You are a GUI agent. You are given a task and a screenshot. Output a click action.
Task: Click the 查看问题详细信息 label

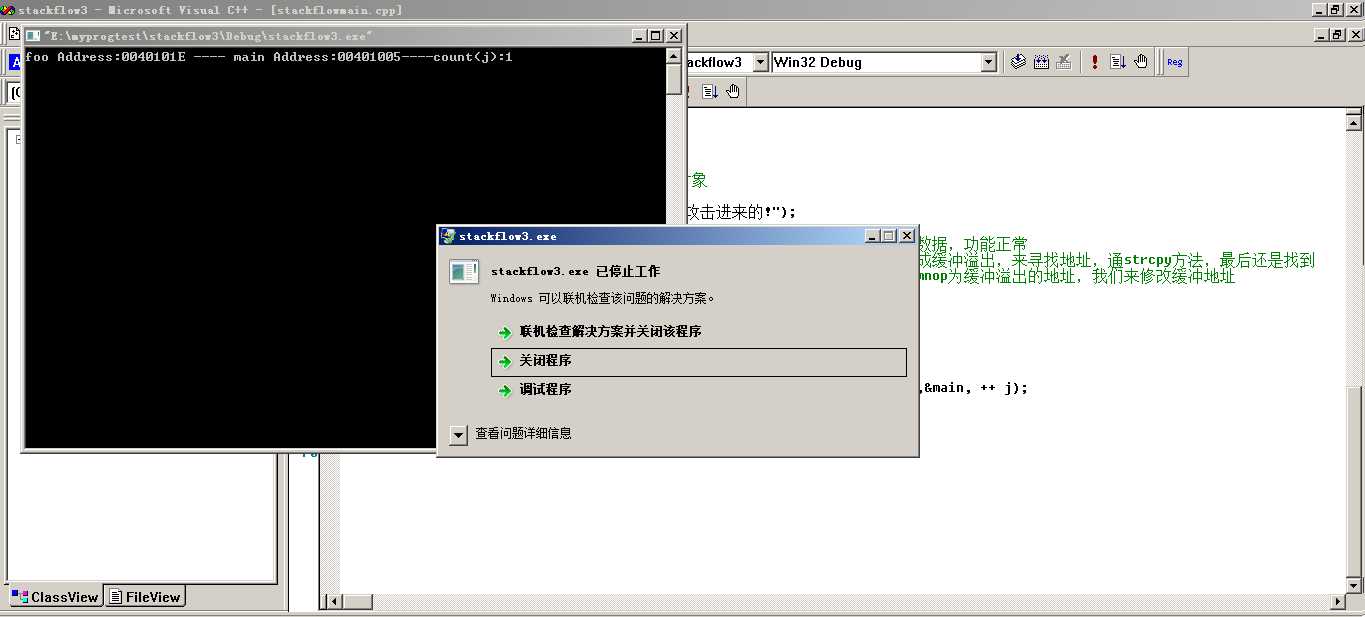pyautogui.click(x=523, y=434)
